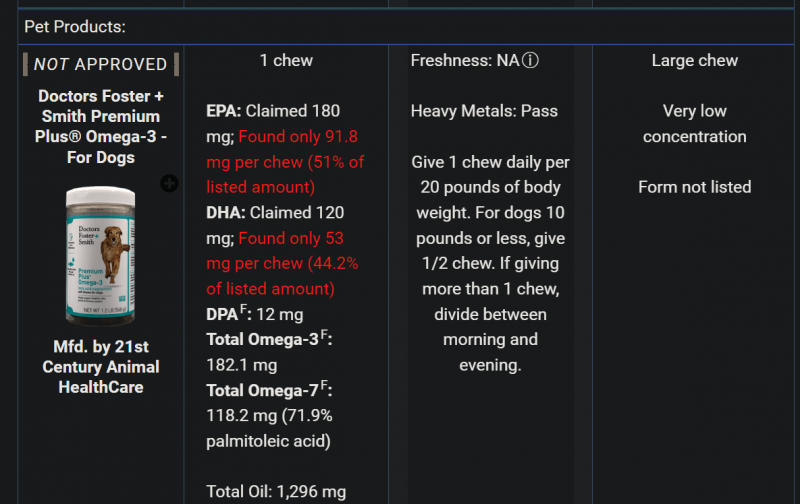This screenshot has height=504, width=800.
Task: Click the '1 chew' serving size text
Action: 286,61
